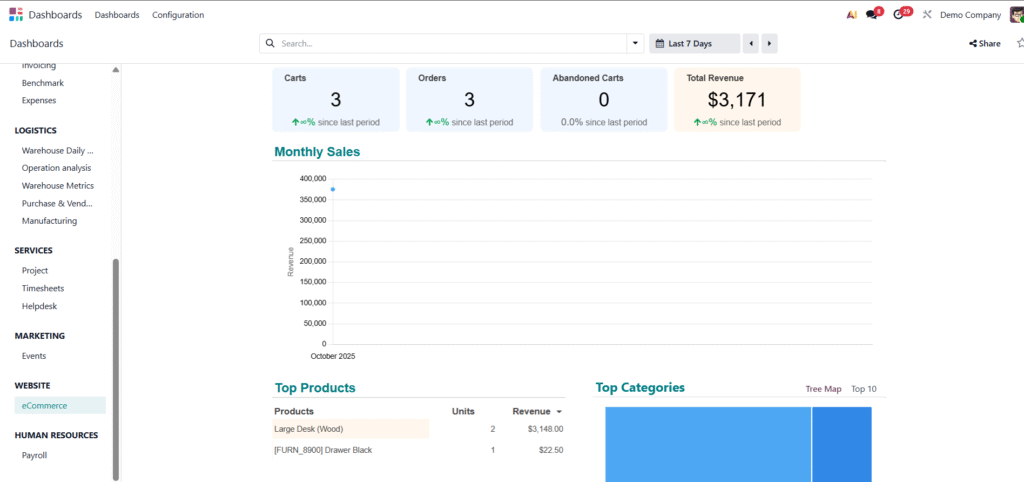Click inside the Search input field

(450, 44)
